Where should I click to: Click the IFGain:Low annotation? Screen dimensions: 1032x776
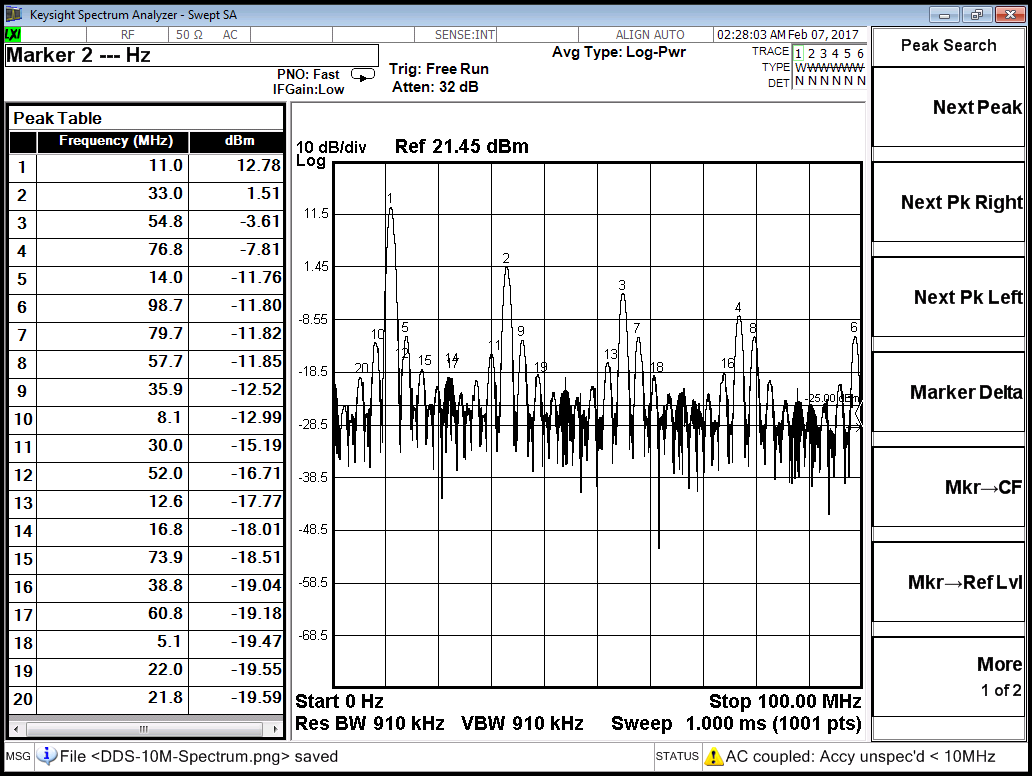point(308,90)
